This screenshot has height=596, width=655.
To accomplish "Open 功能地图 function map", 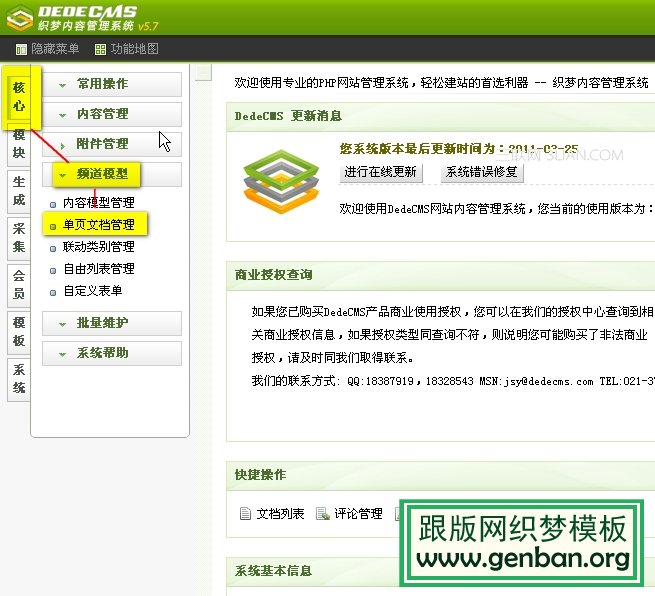I will pyautogui.click(x=135, y=49).
